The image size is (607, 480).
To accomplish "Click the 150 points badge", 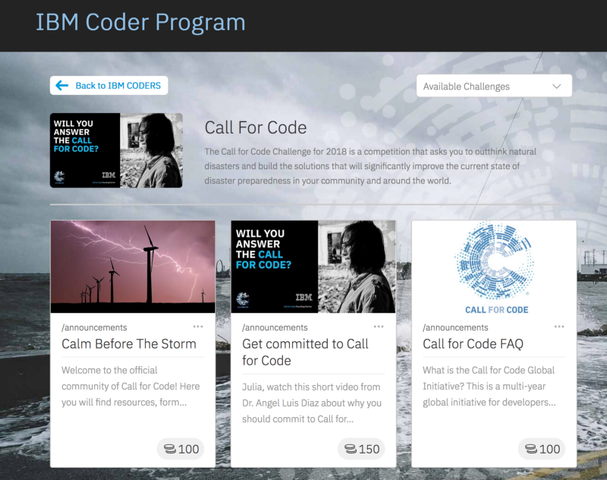I will (361, 449).
